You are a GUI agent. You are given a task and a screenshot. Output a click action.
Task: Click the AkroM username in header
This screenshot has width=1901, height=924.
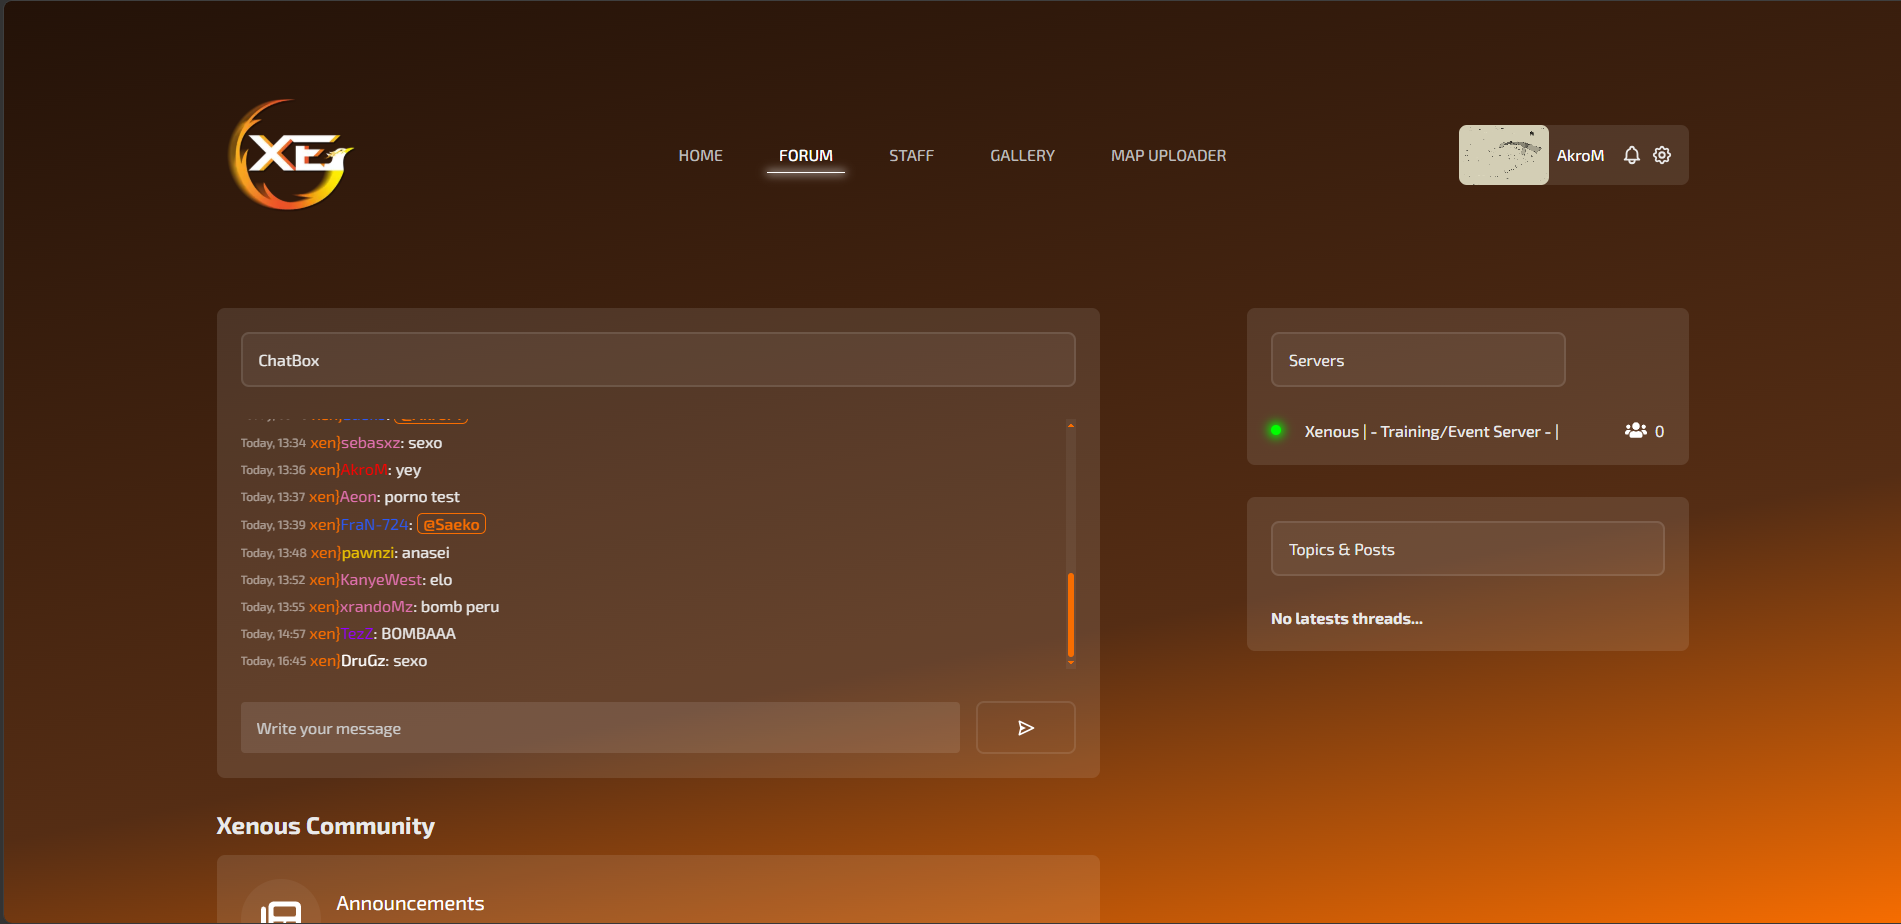click(x=1580, y=155)
